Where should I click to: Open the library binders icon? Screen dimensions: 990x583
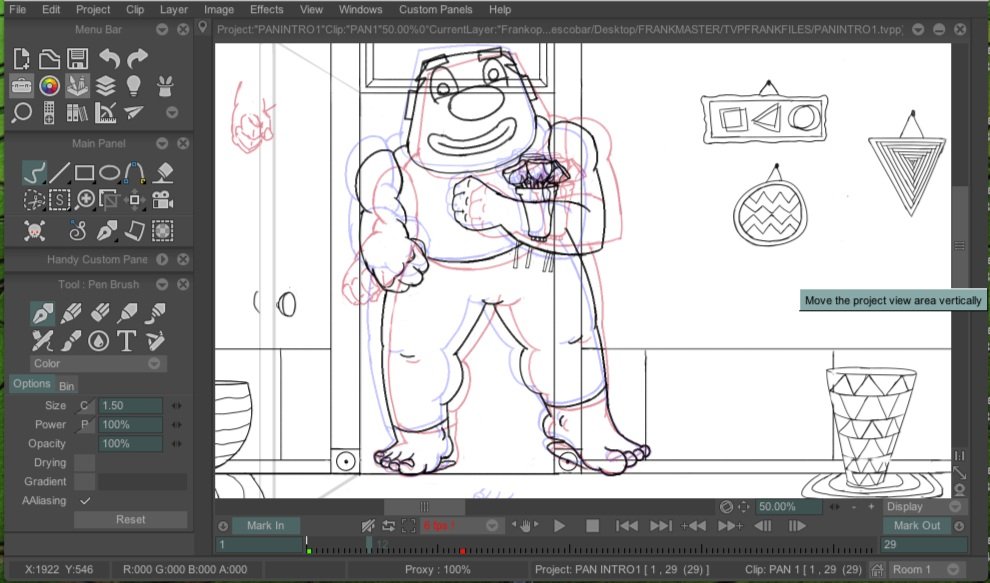[77, 113]
